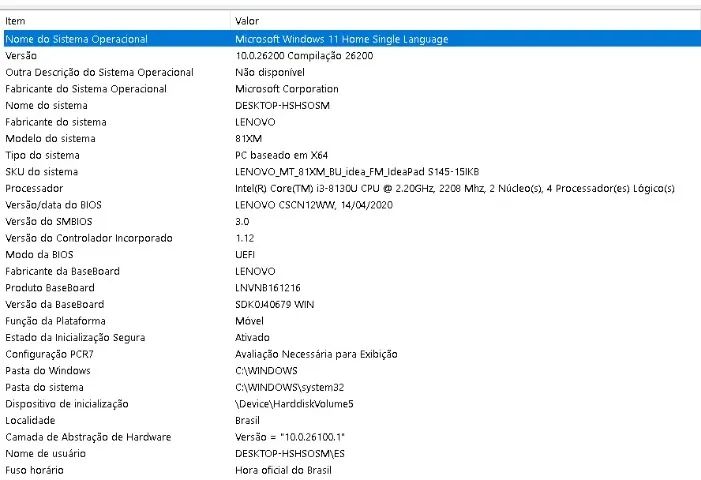Click the 'Móvel' value
Screen dimensions: 701x480
point(249,321)
